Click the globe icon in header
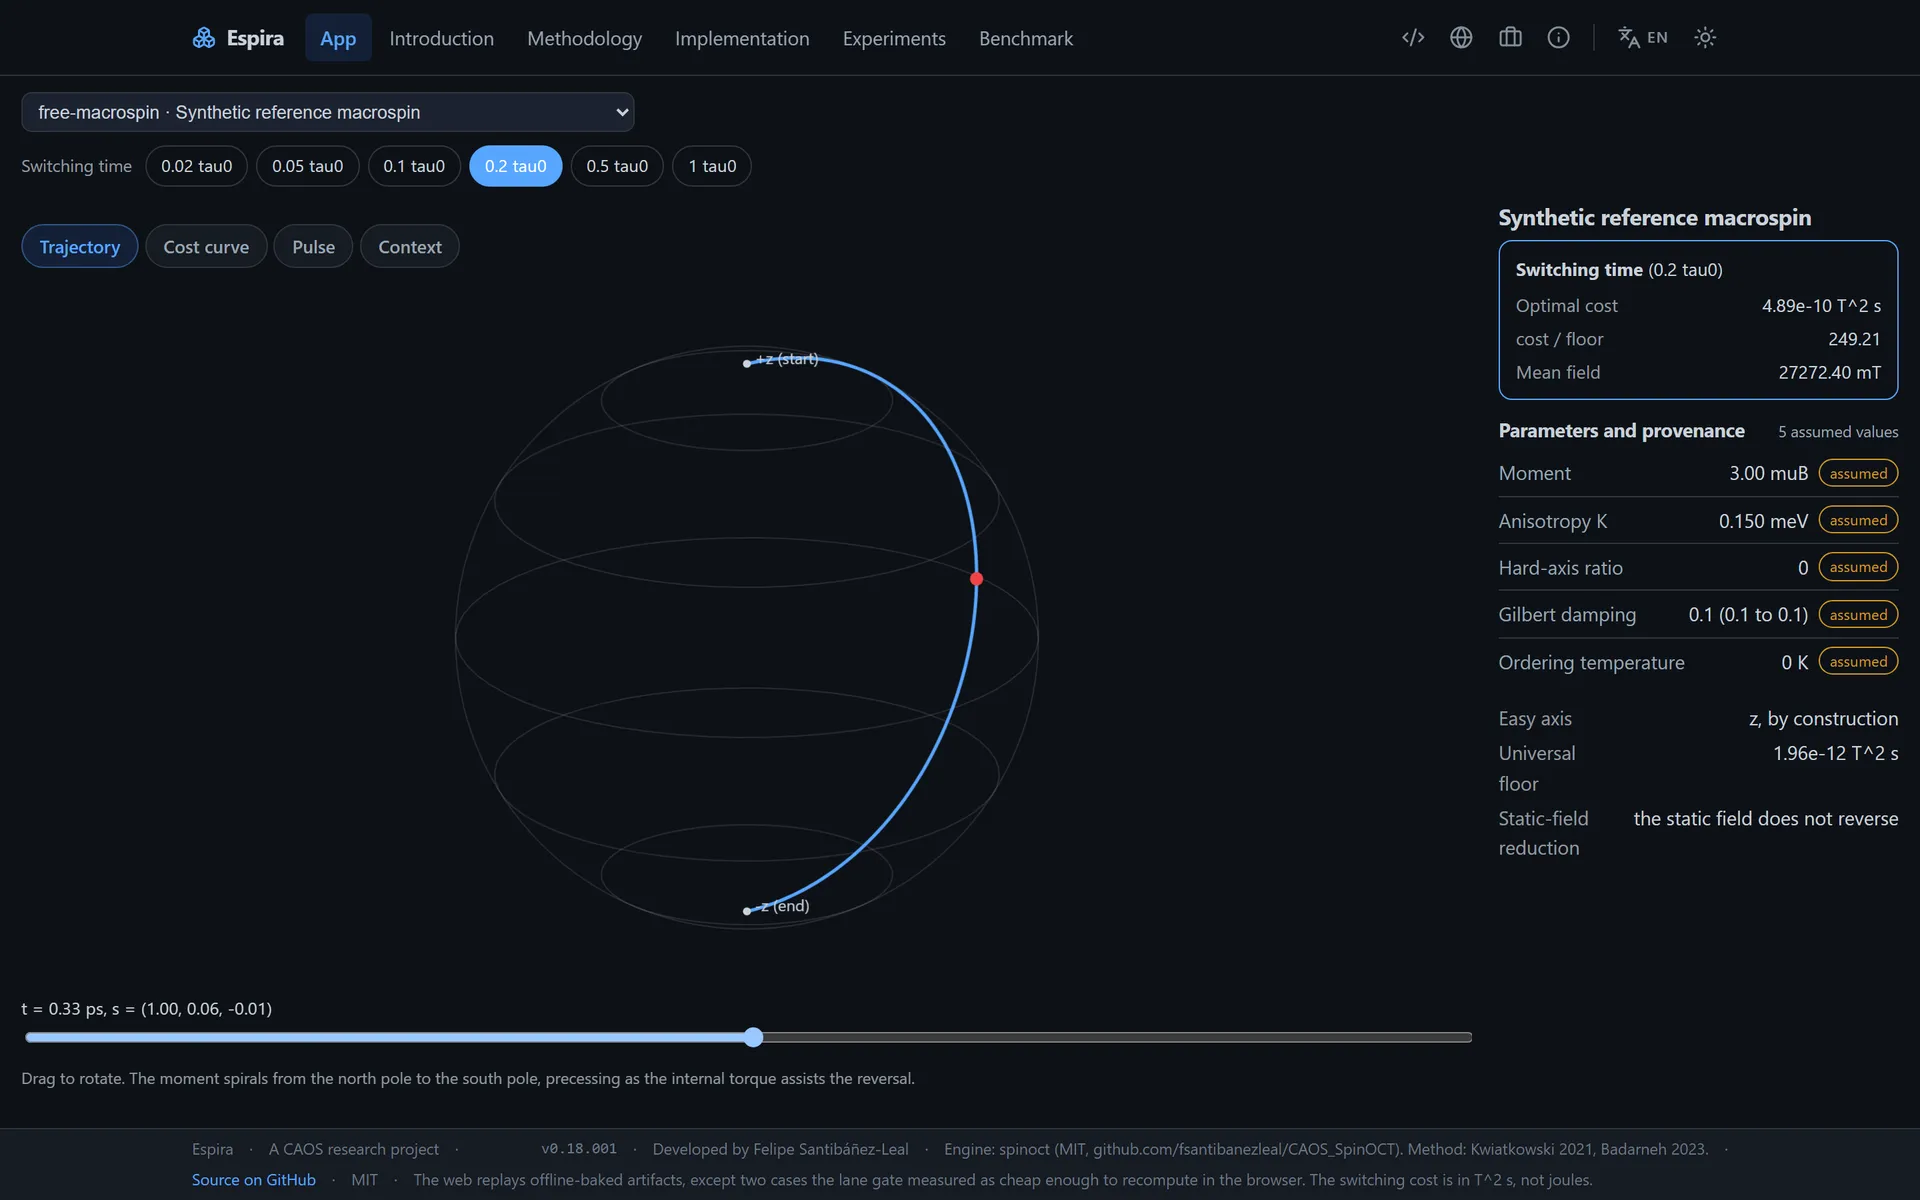Image resolution: width=1920 pixels, height=1200 pixels. coord(1461,38)
